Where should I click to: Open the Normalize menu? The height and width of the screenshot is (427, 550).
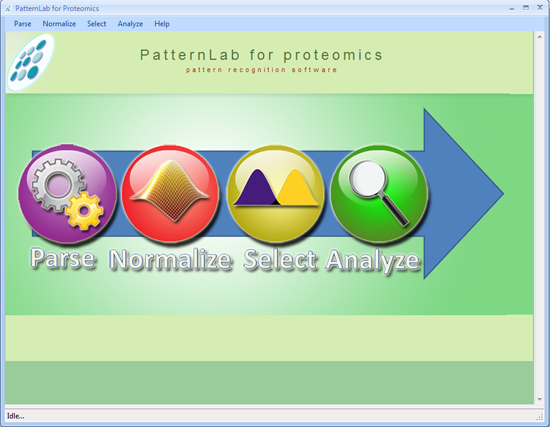point(59,24)
